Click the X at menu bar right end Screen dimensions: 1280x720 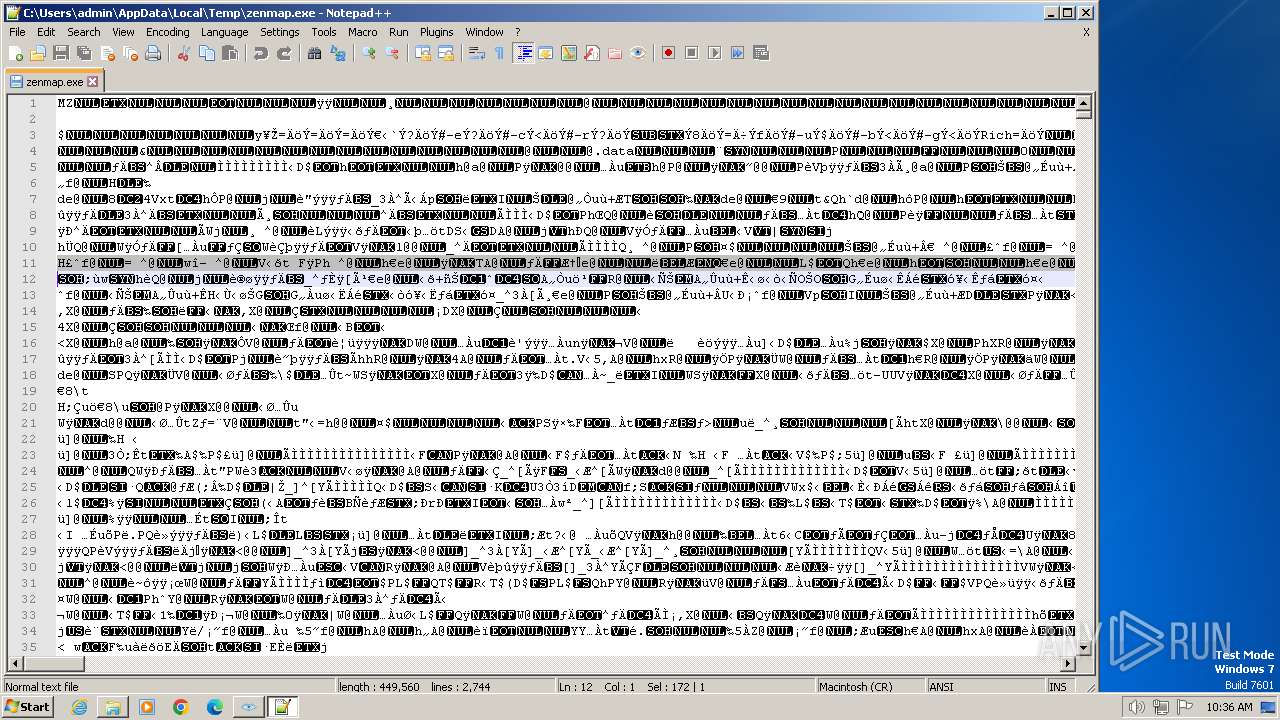point(1086,32)
